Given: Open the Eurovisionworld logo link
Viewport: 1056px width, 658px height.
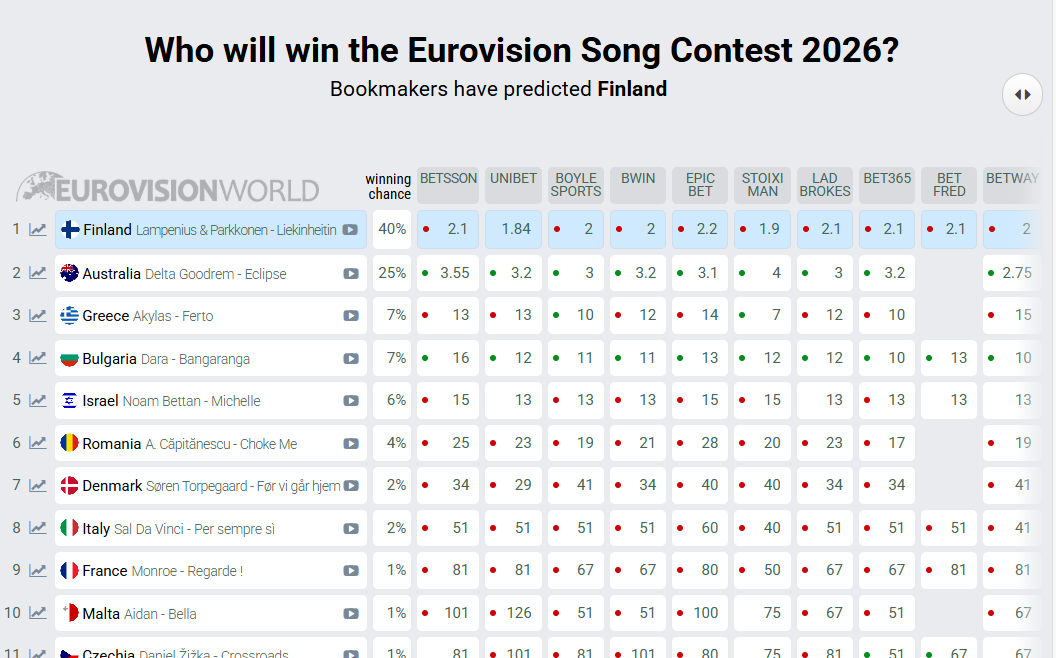Looking at the screenshot, I should [x=168, y=188].
